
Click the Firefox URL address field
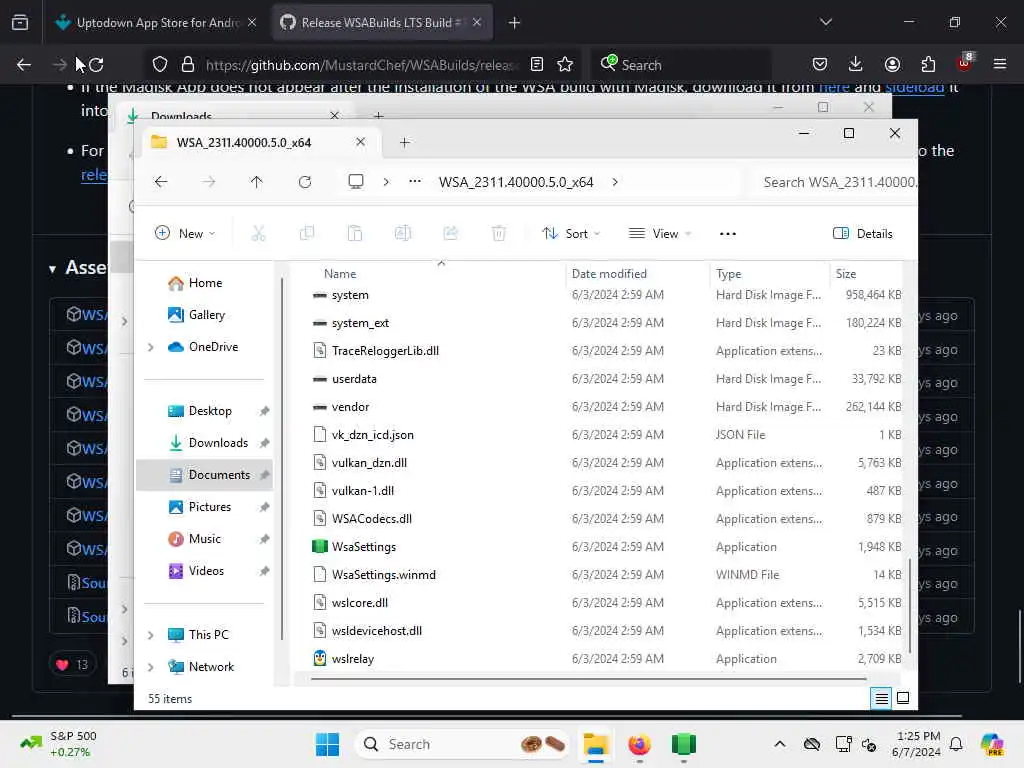pos(361,65)
